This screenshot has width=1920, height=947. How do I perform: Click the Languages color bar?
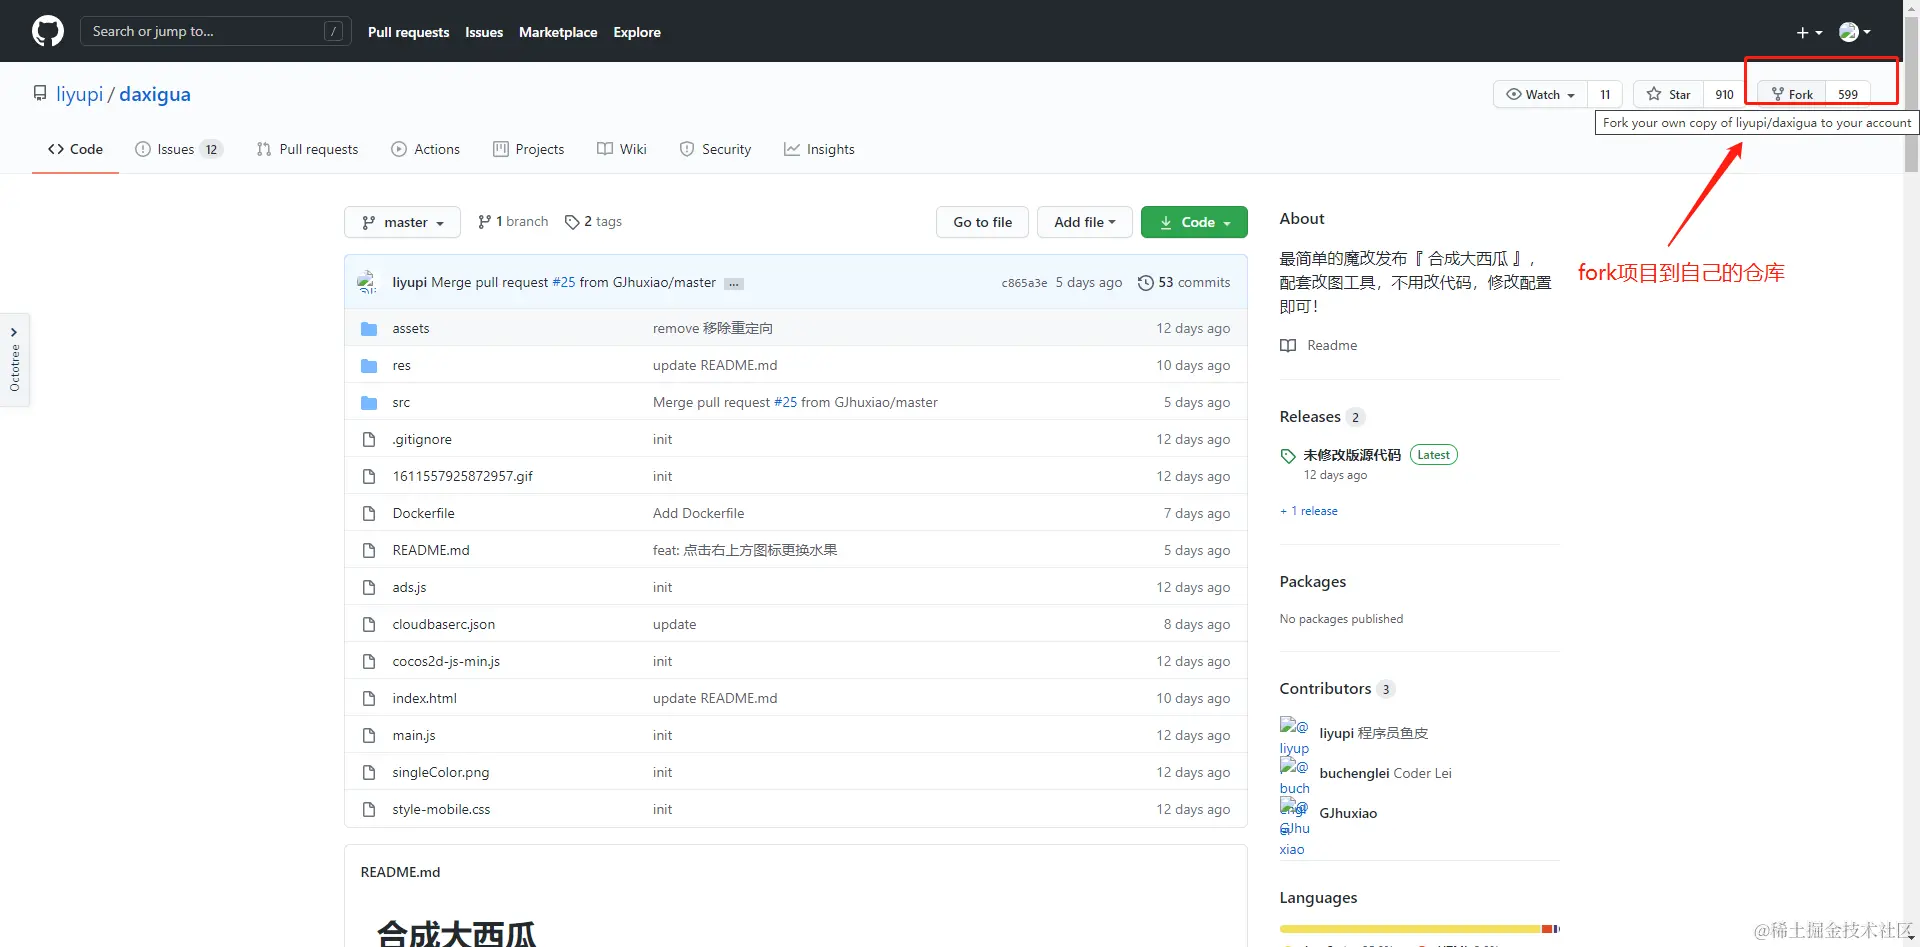coord(1419,929)
